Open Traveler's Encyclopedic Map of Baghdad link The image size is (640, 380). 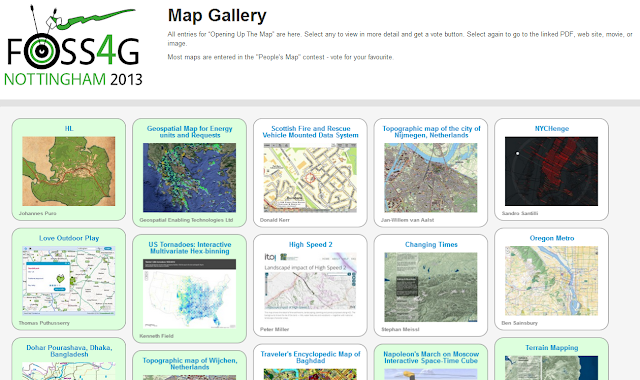tap(310, 357)
